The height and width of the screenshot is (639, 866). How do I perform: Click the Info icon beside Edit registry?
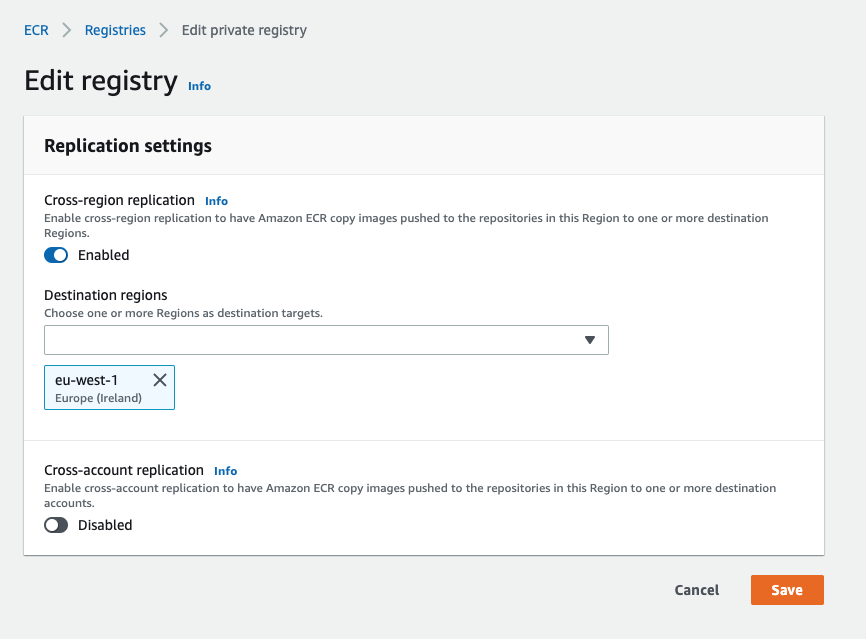click(x=199, y=86)
